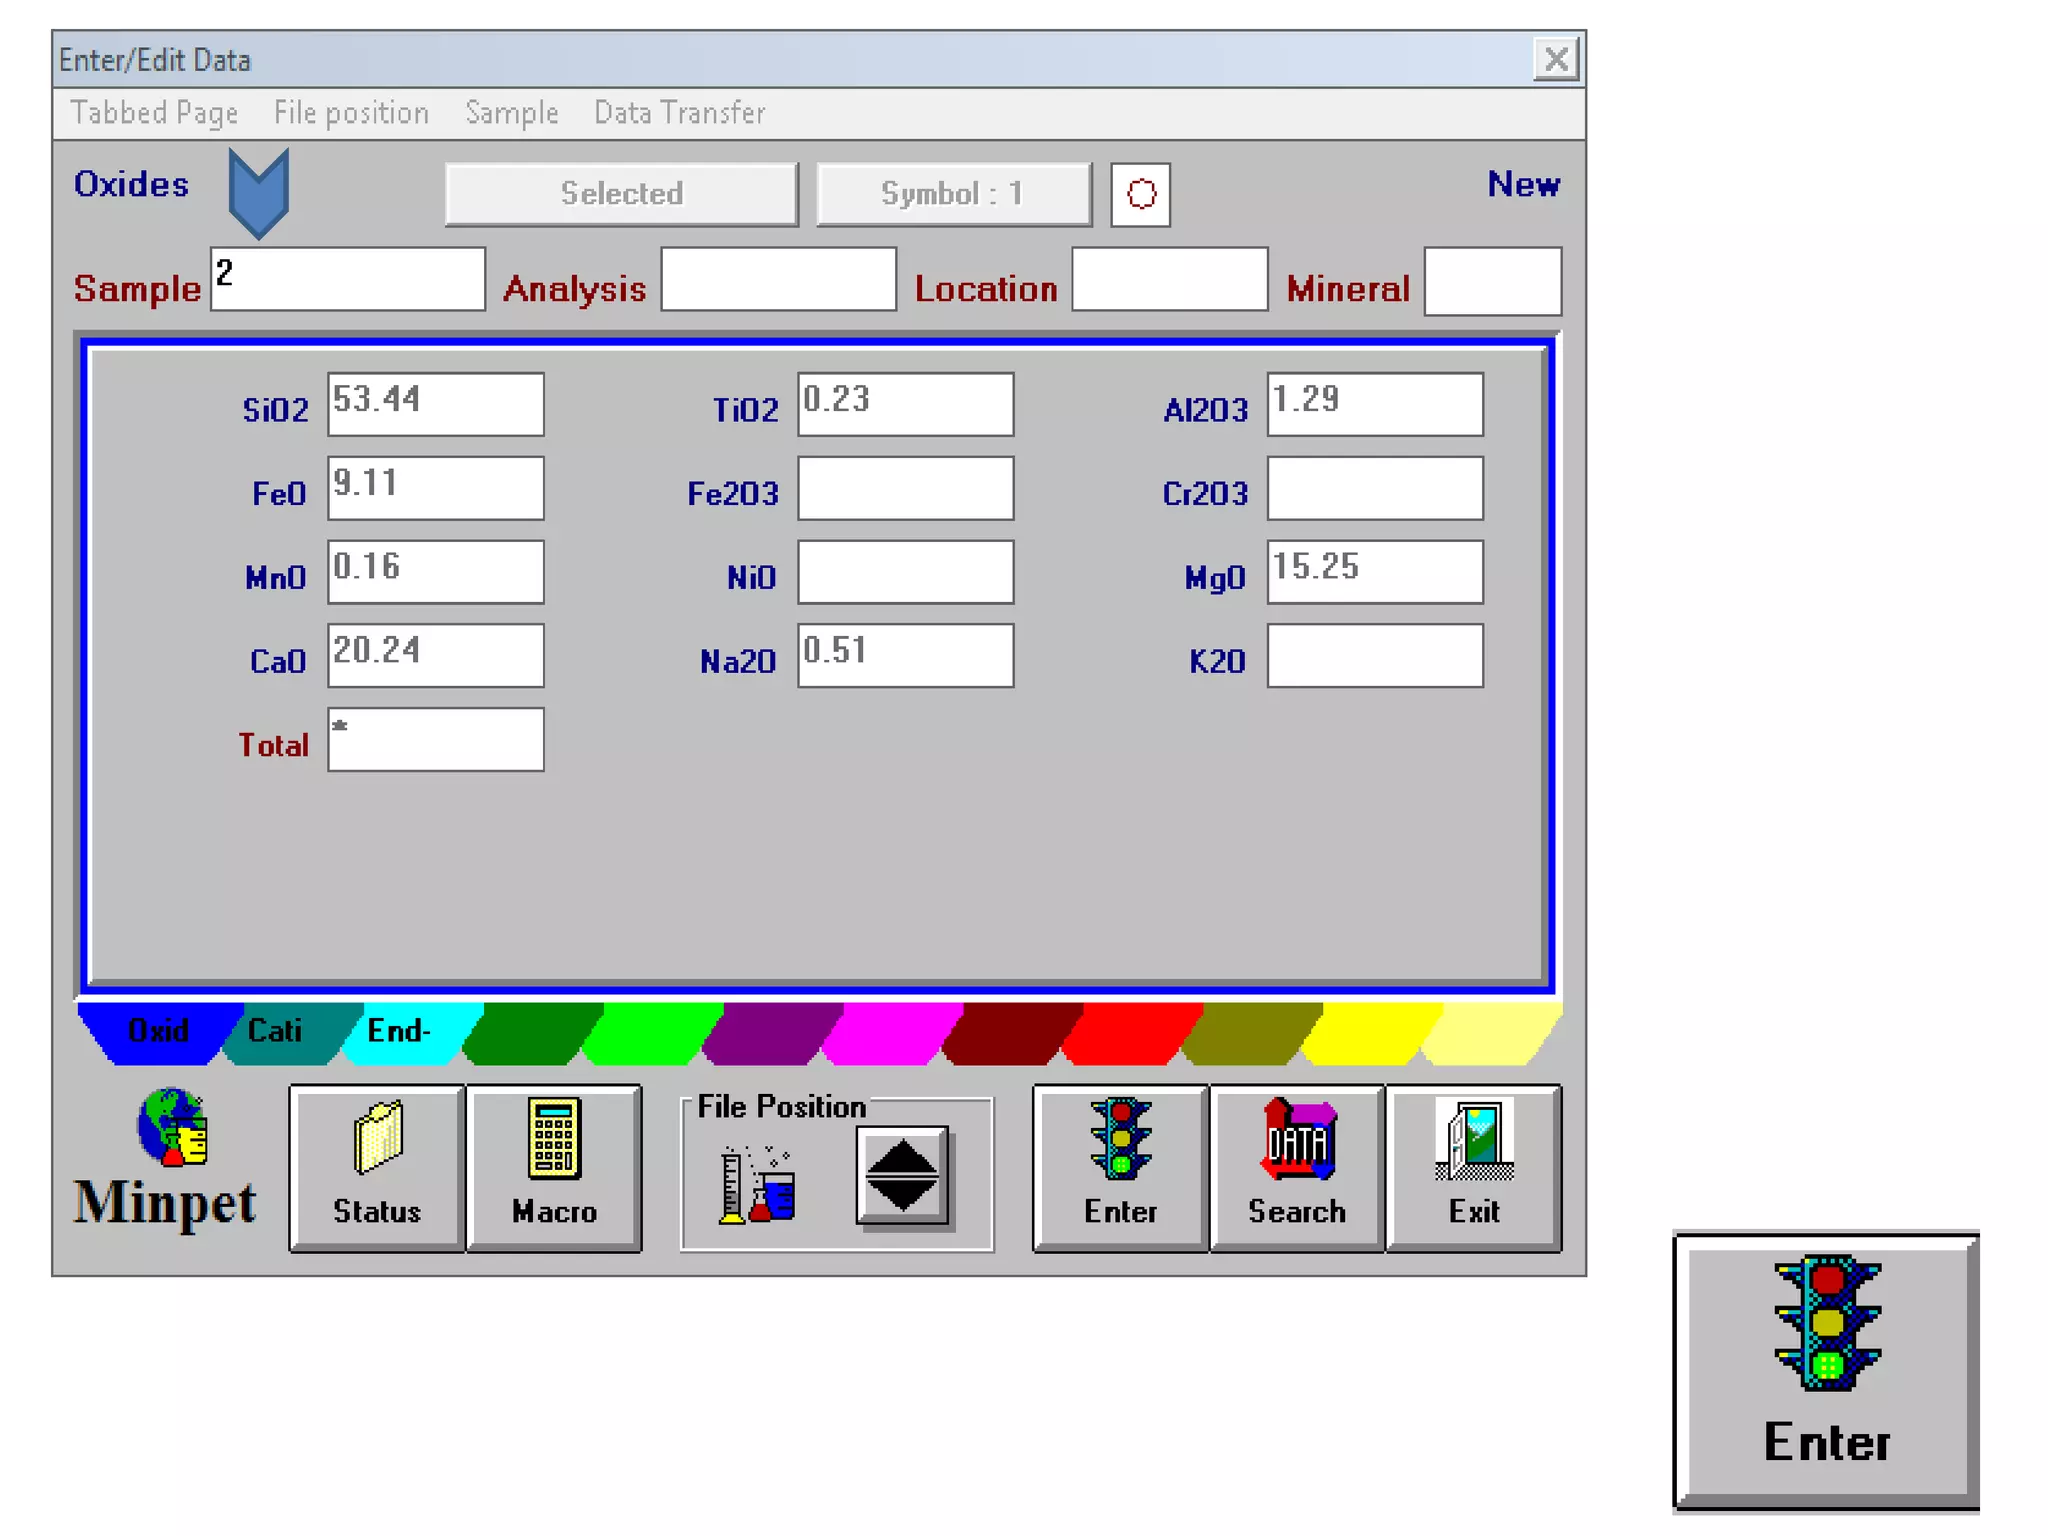
Task: Click the large enlarged Enter traffic light button
Action: (1826, 1369)
